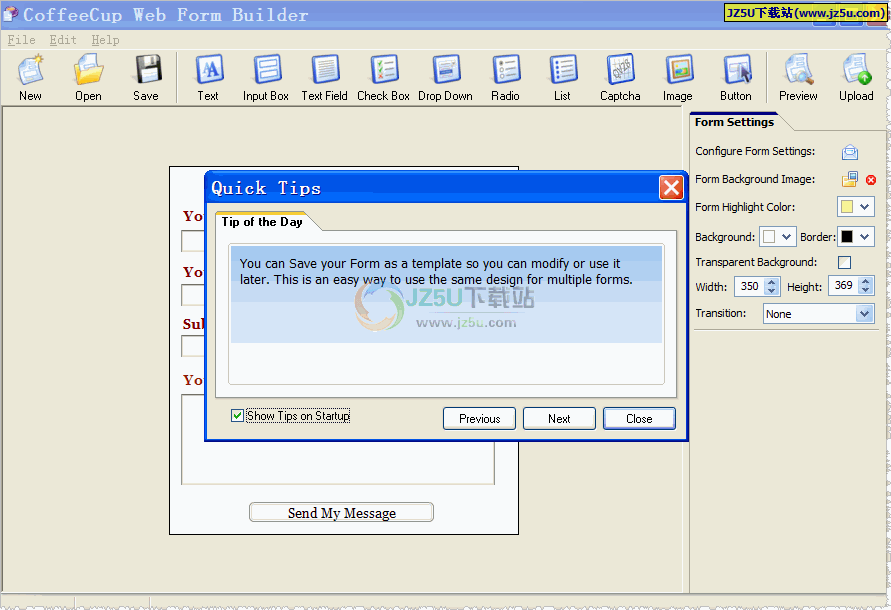Decrease the form Height value
The image size is (891, 610).
tap(865, 290)
